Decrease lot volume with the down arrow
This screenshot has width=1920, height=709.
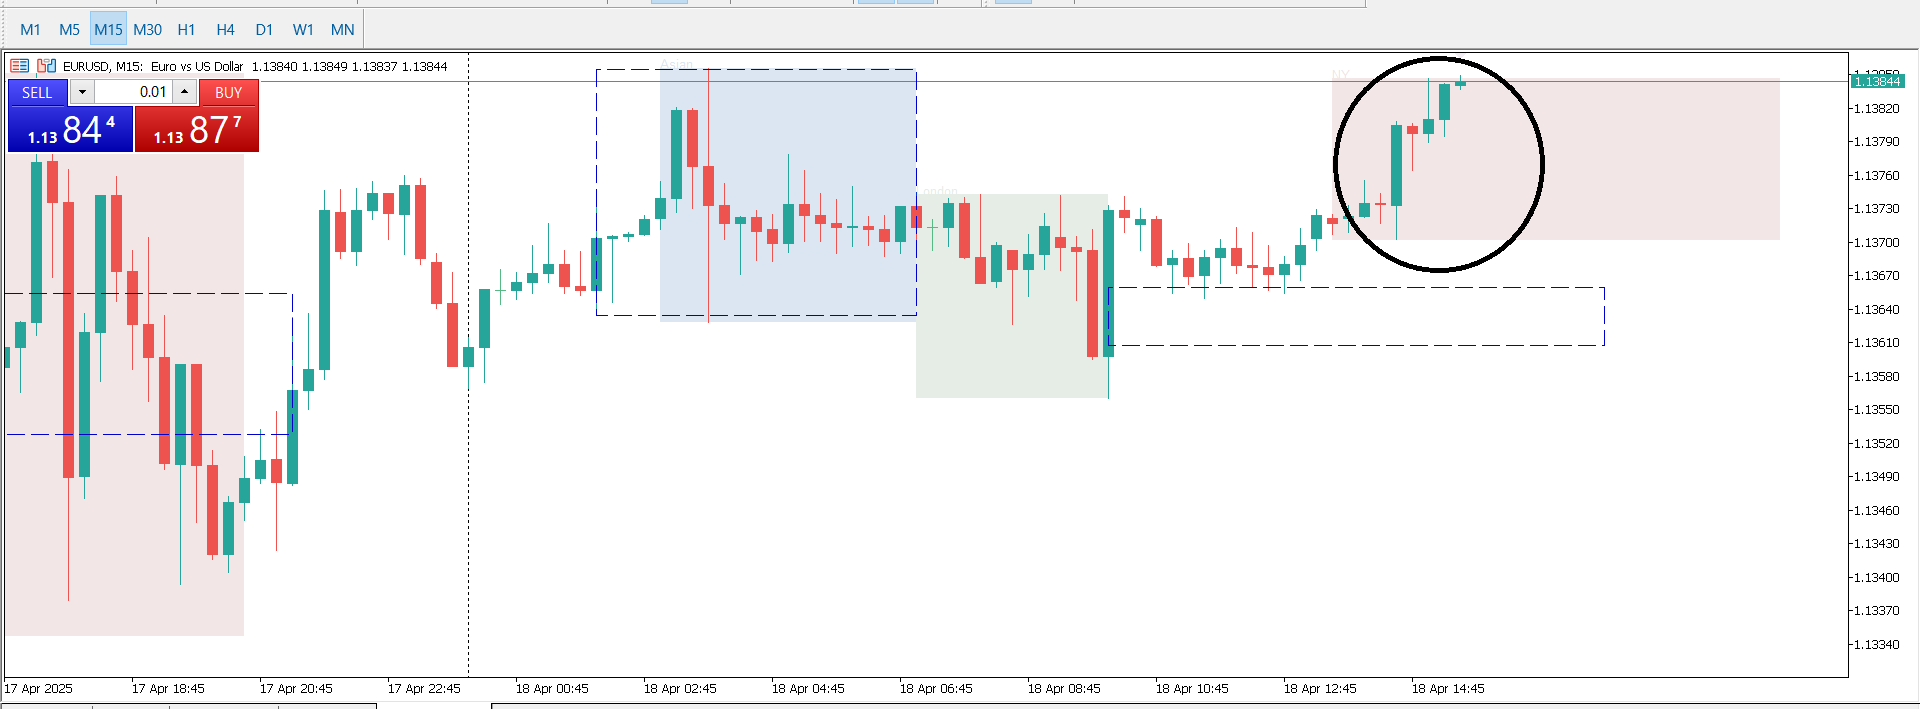pyautogui.click(x=82, y=92)
